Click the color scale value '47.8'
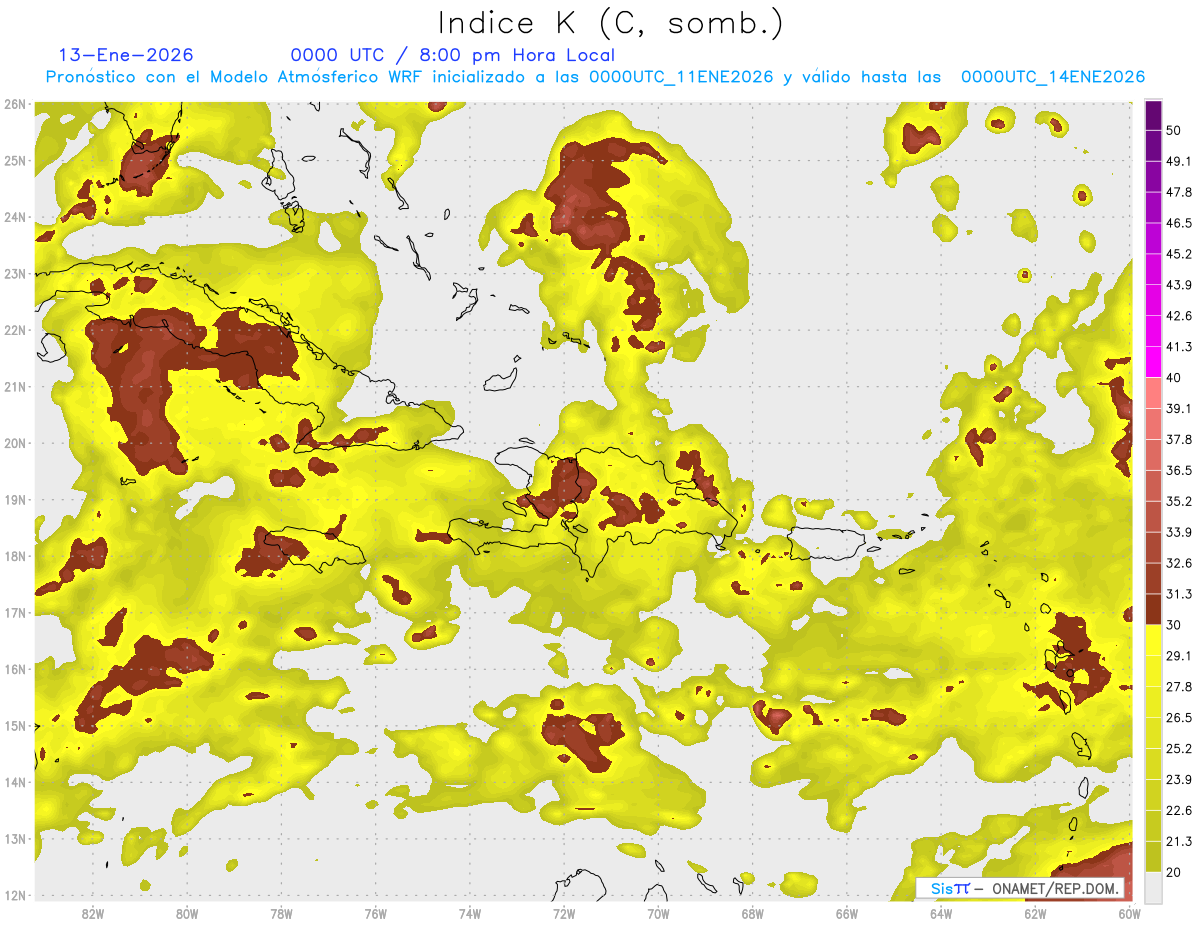 pos(1179,192)
